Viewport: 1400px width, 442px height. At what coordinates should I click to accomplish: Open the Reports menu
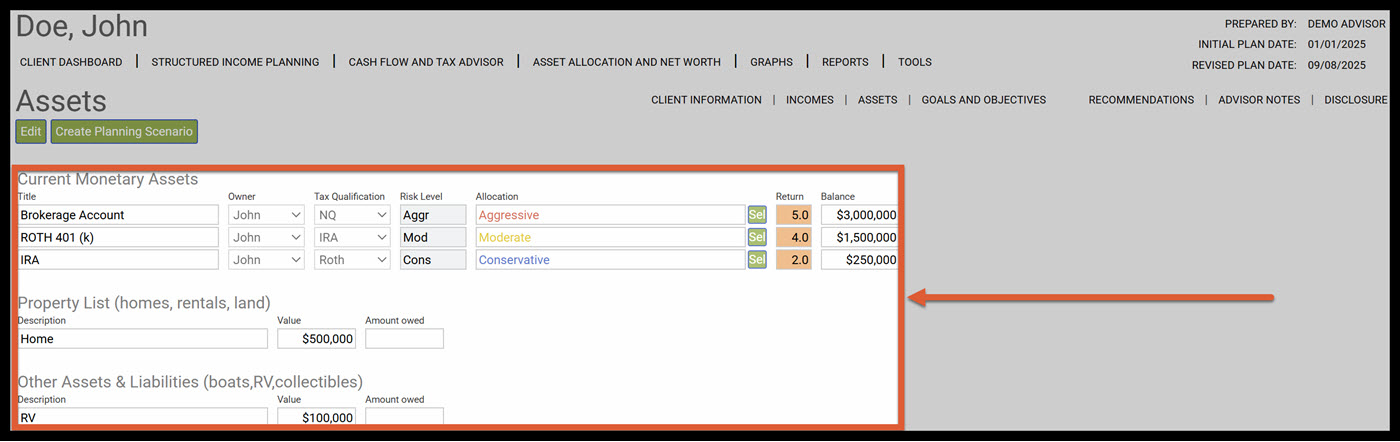tap(845, 62)
